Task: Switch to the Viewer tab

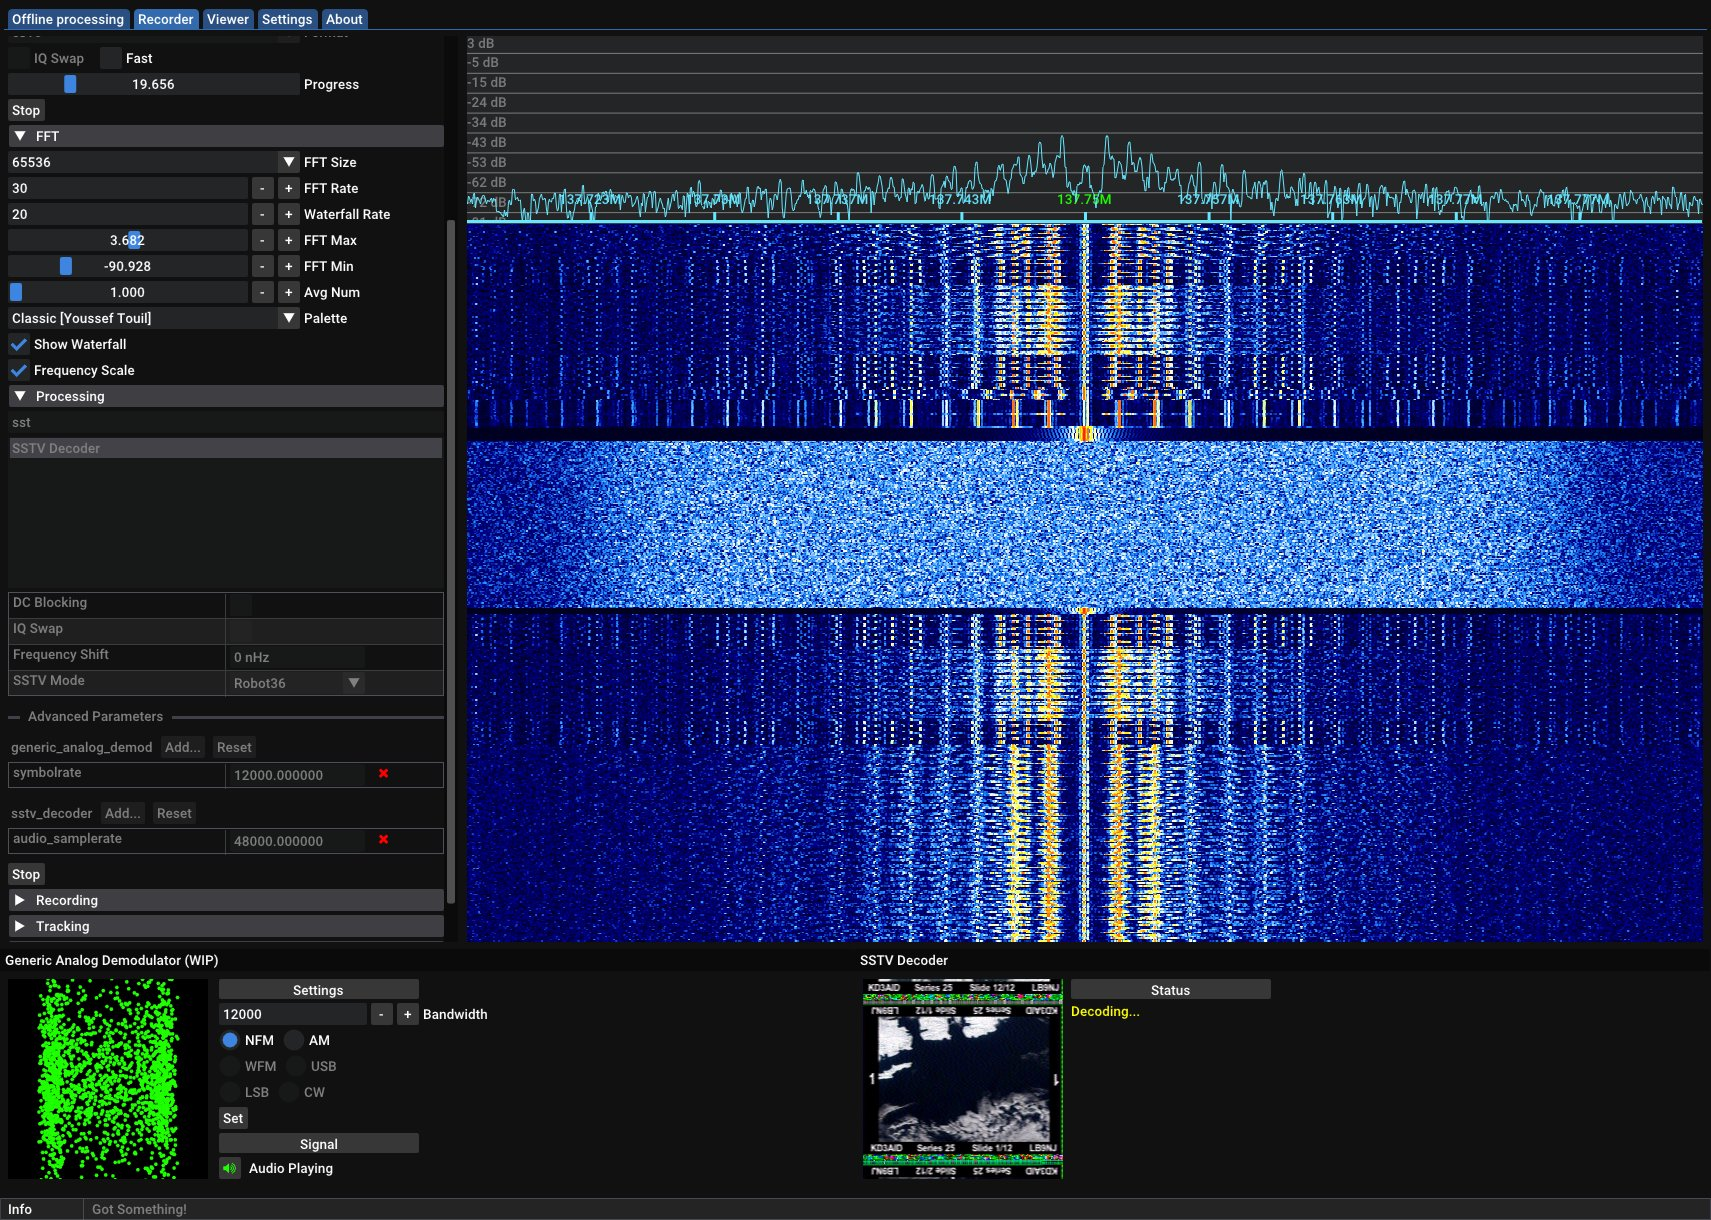Action: tap(227, 19)
